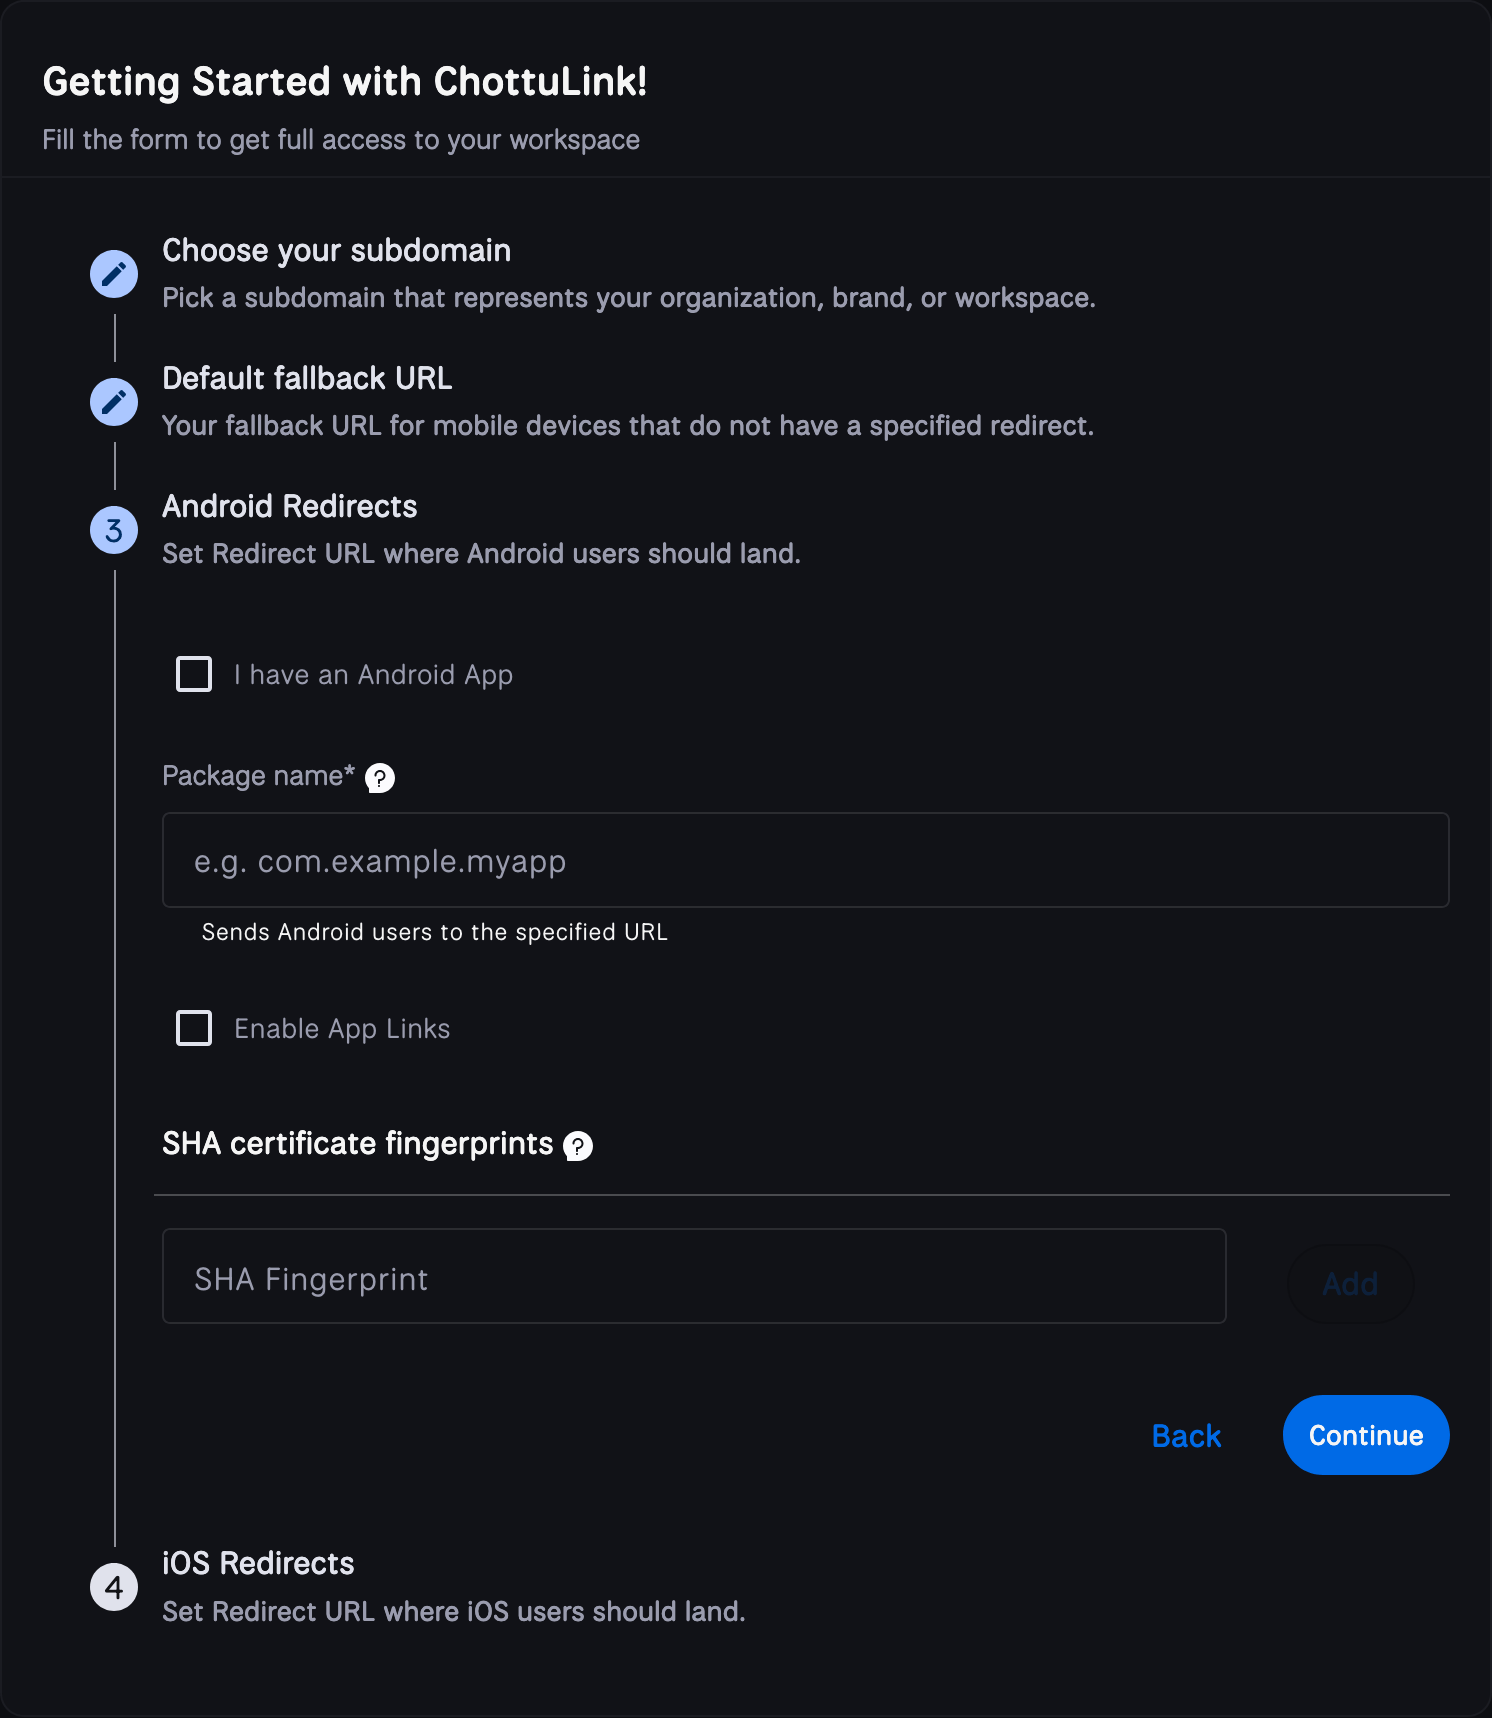This screenshot has height=1718, width=1492.
Task: Click the pencil icon beside Choose your subdomain
Action: 113,273
